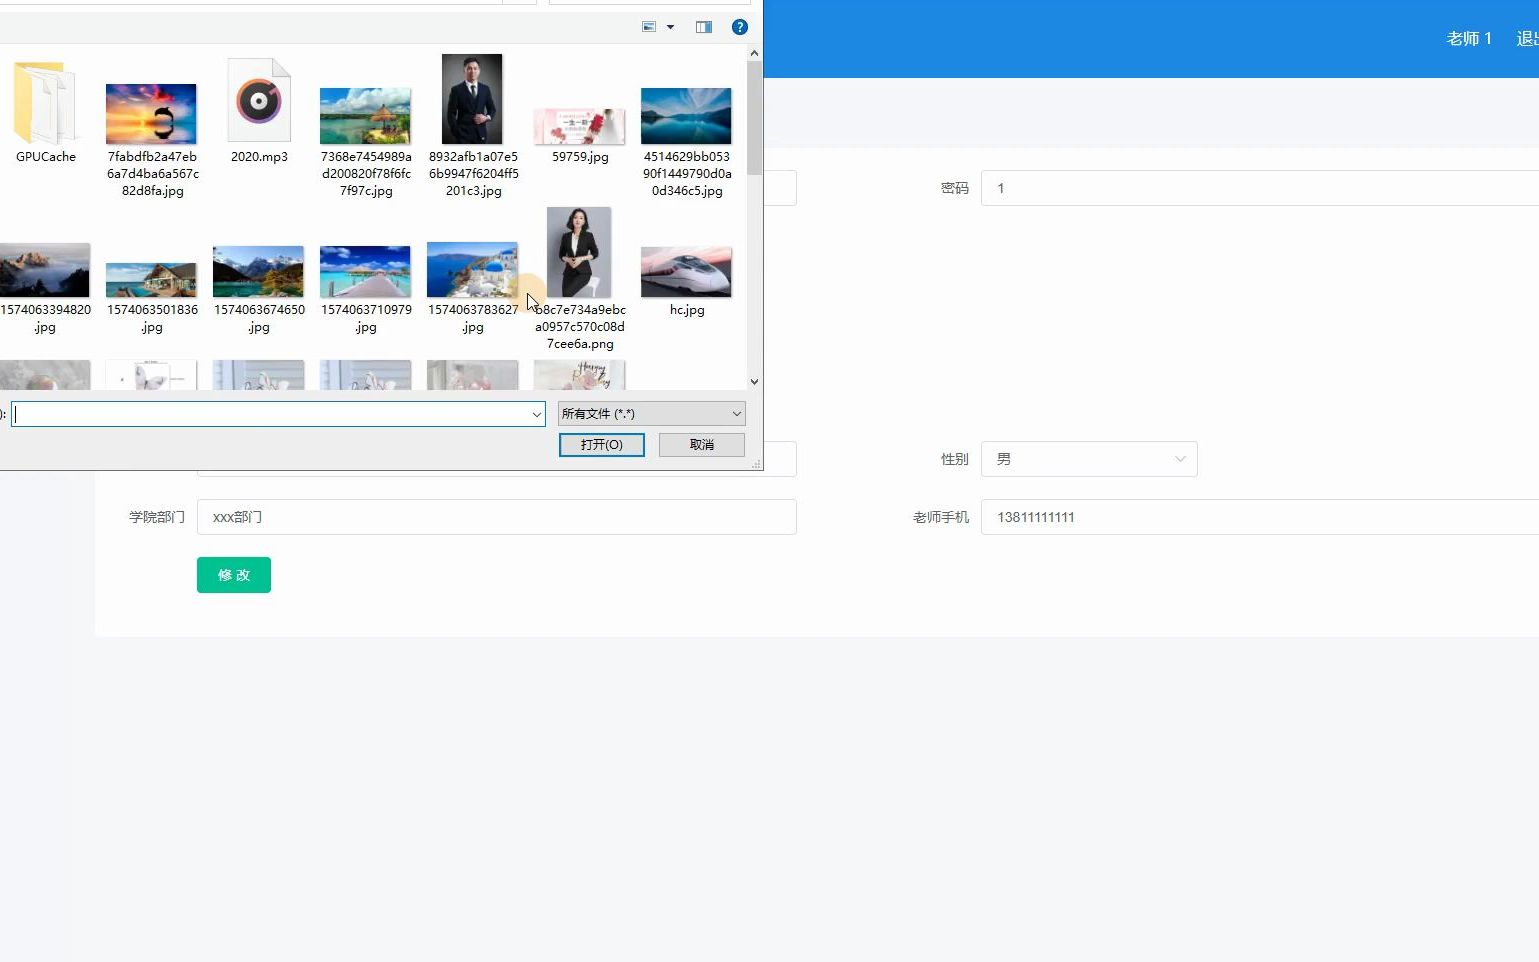
Task: Click the 学院部门 input field
Action: [497, 517]
